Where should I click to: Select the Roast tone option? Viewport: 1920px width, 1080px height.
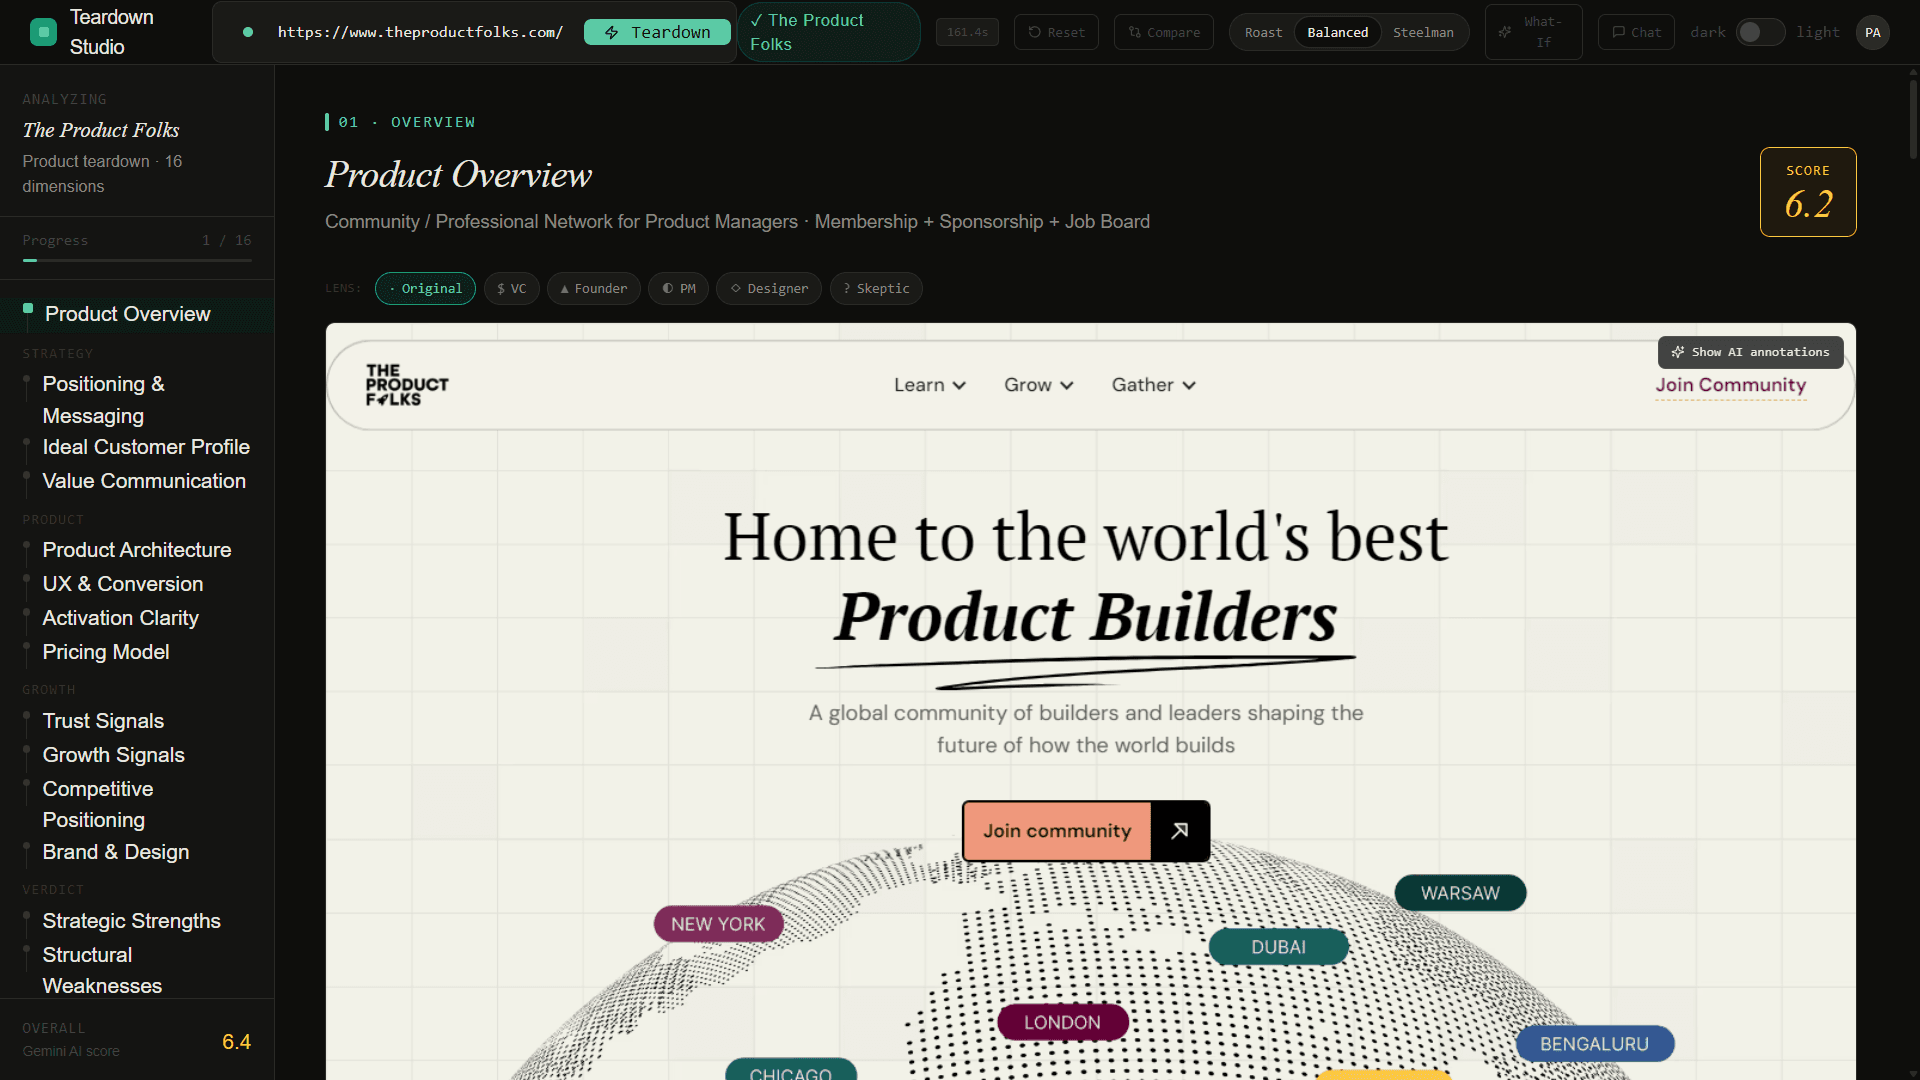(x=1263, y=32)
